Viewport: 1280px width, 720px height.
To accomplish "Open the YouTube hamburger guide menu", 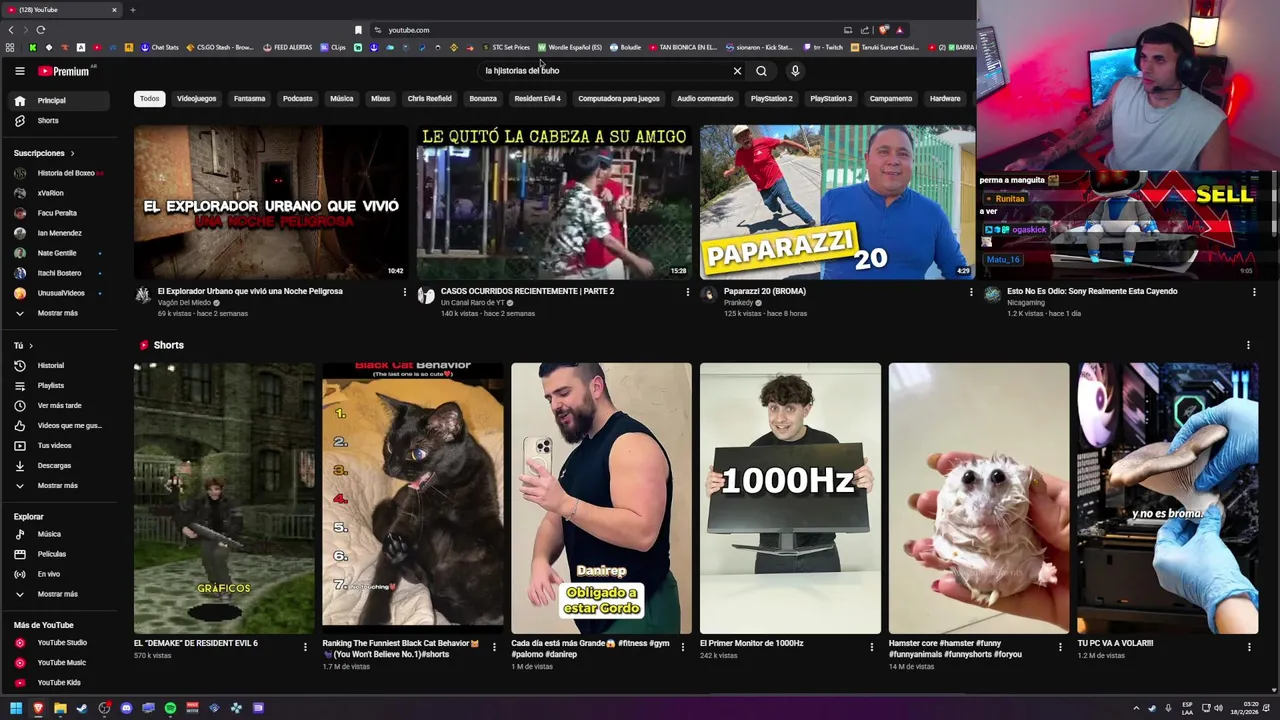I will click(19, 71).
